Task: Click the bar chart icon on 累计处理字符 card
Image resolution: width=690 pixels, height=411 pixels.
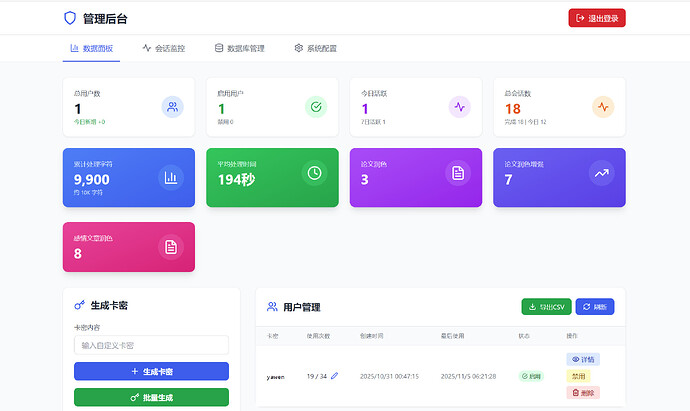Action: 171,177
